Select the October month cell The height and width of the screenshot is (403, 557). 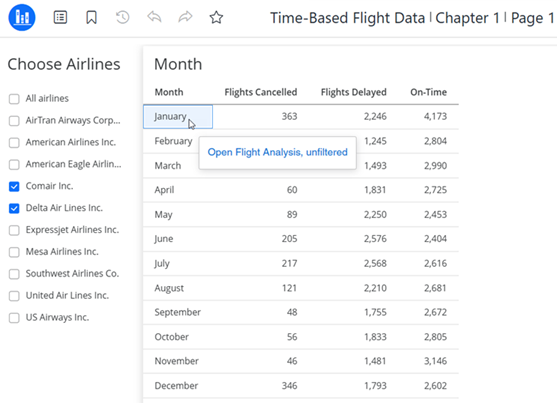tap(172, 337)
